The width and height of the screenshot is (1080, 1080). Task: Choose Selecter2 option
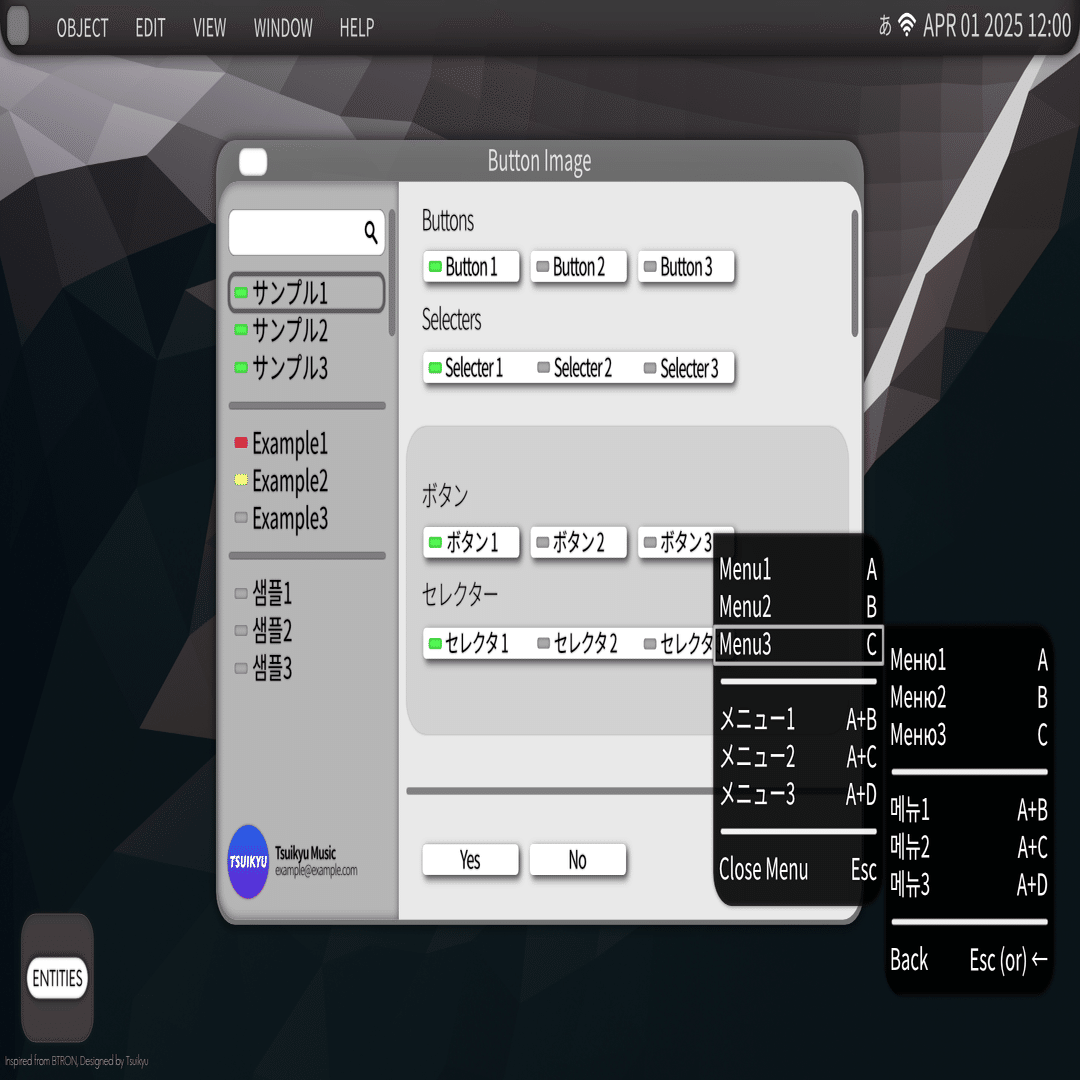pos(582,368)
